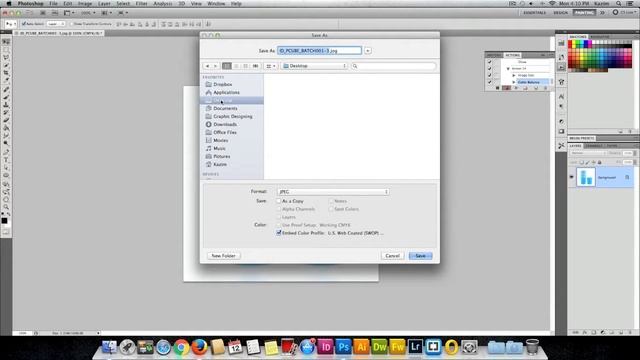Open the arrange items dropdown in dialog
The height and width of the screenshot is (360, 640).
(271, 66)
